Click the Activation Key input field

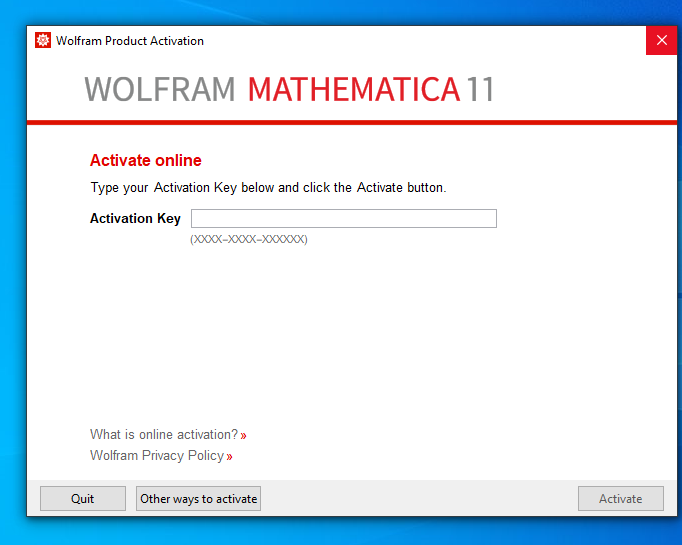[x=344, y=218]
